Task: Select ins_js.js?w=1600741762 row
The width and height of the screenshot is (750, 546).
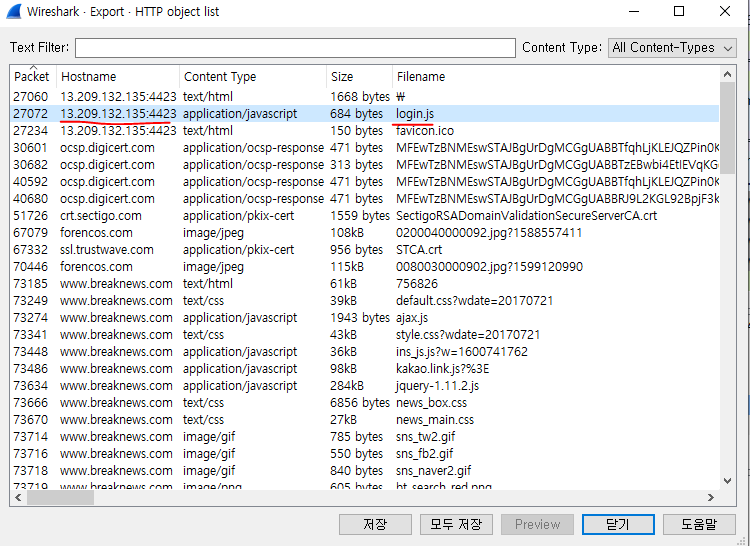Action: (x=364, y=352)
